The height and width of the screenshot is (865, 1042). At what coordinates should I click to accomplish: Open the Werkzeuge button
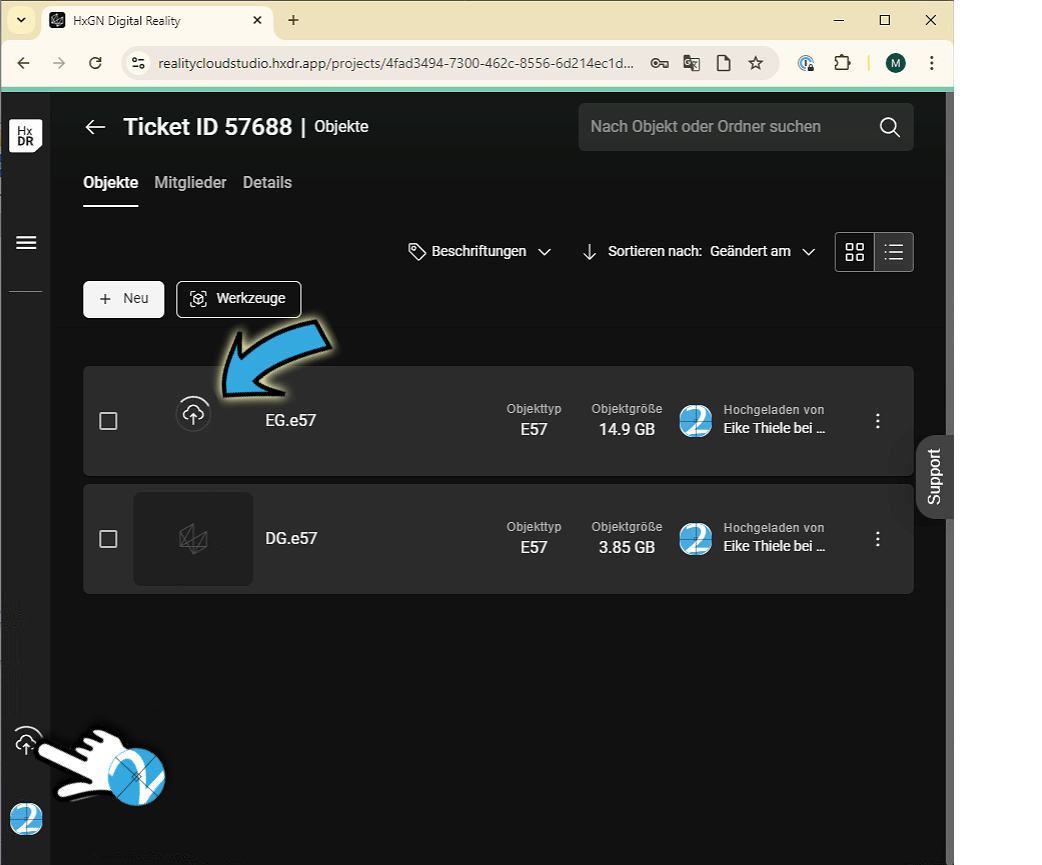[239, 300]
